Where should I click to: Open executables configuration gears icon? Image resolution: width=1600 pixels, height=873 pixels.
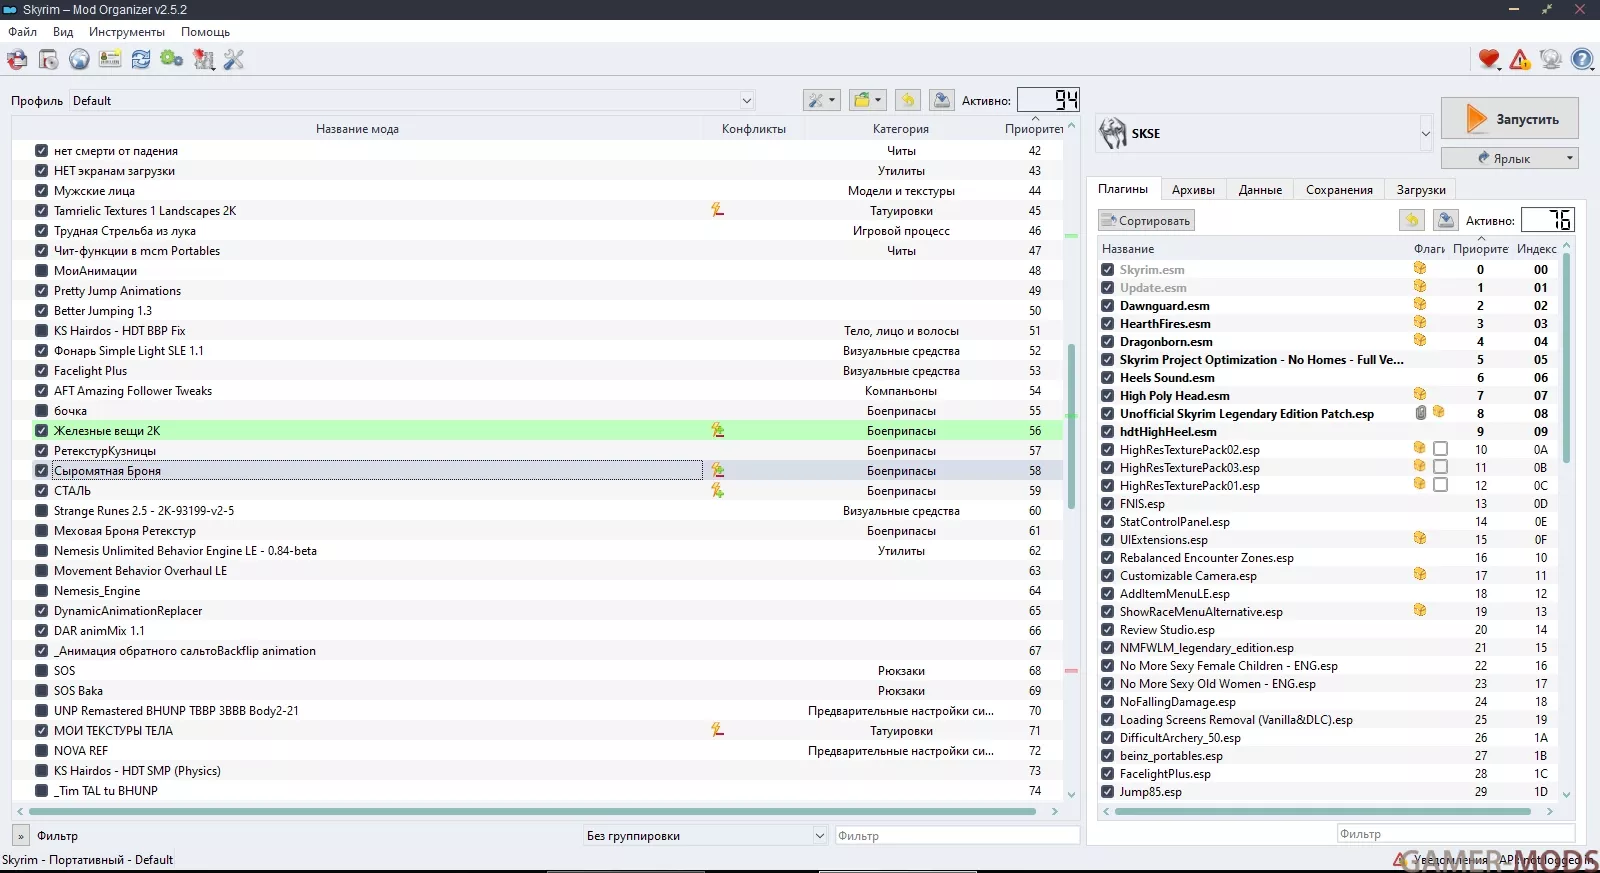pyautogui.click(x=172, y=60)
